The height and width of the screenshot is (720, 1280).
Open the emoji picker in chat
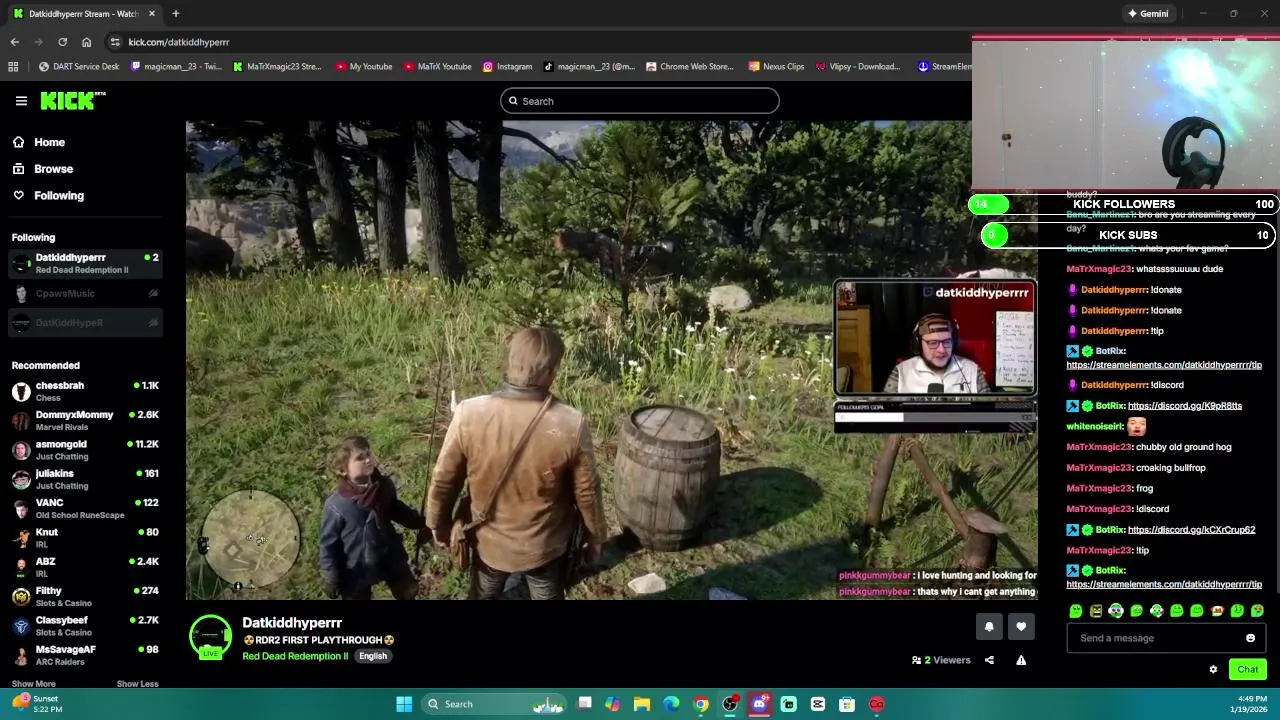pos(1250,638)
